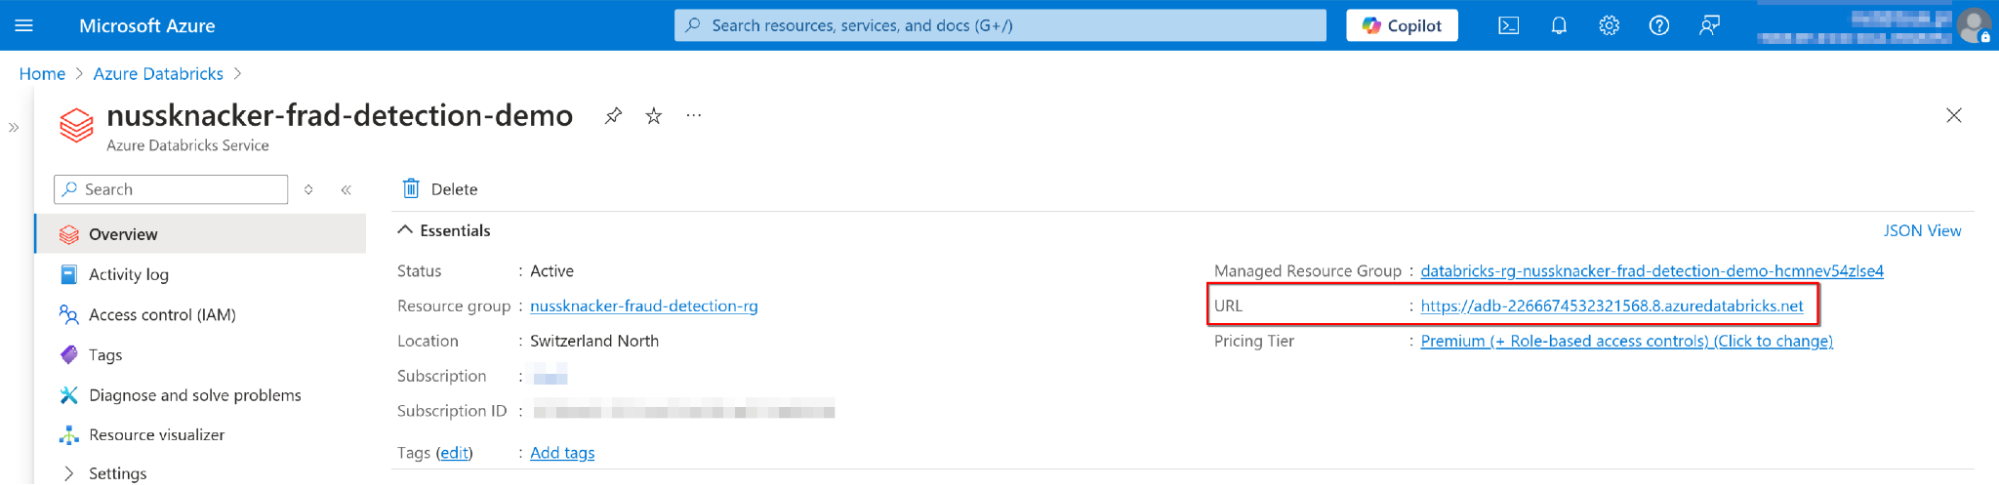The height and width of the screenshot is (485, 1999).
Task: Collapse the Essentials section
Action: [444, 230]
